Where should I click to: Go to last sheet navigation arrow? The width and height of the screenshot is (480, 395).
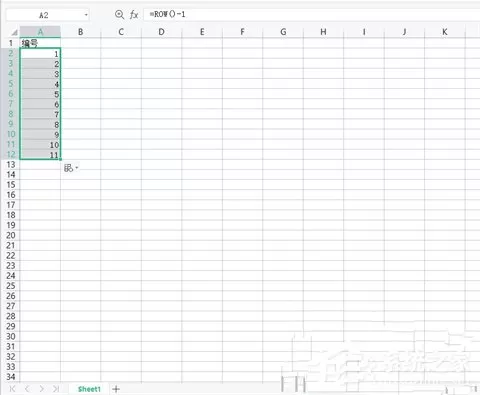[x=56, y=389]
